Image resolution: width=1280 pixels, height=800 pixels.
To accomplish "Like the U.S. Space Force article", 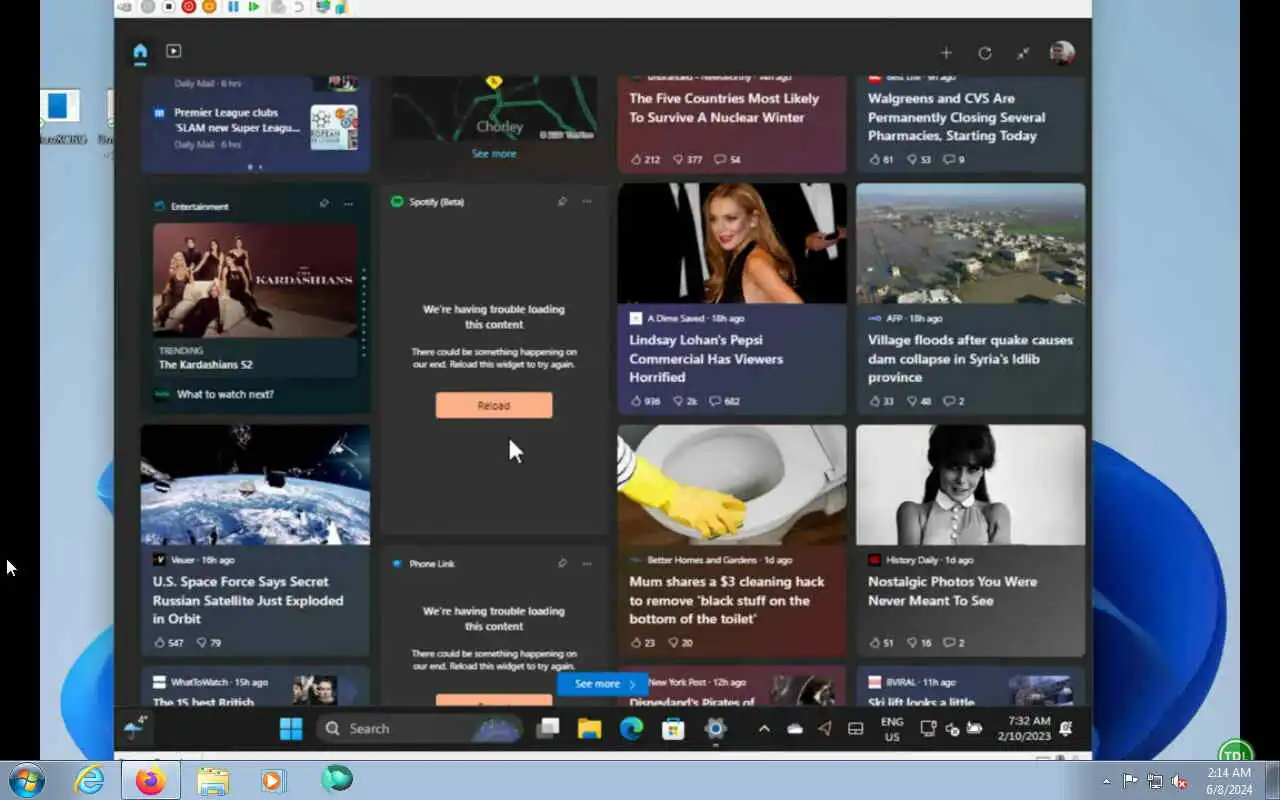I will click(168, 643).
